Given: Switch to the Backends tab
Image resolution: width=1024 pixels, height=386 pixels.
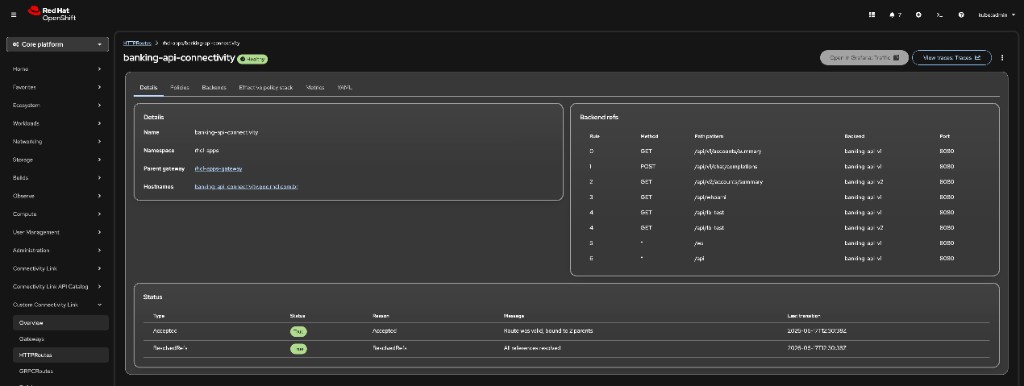Looking at the screenshot, I should (x=214, y=88).
